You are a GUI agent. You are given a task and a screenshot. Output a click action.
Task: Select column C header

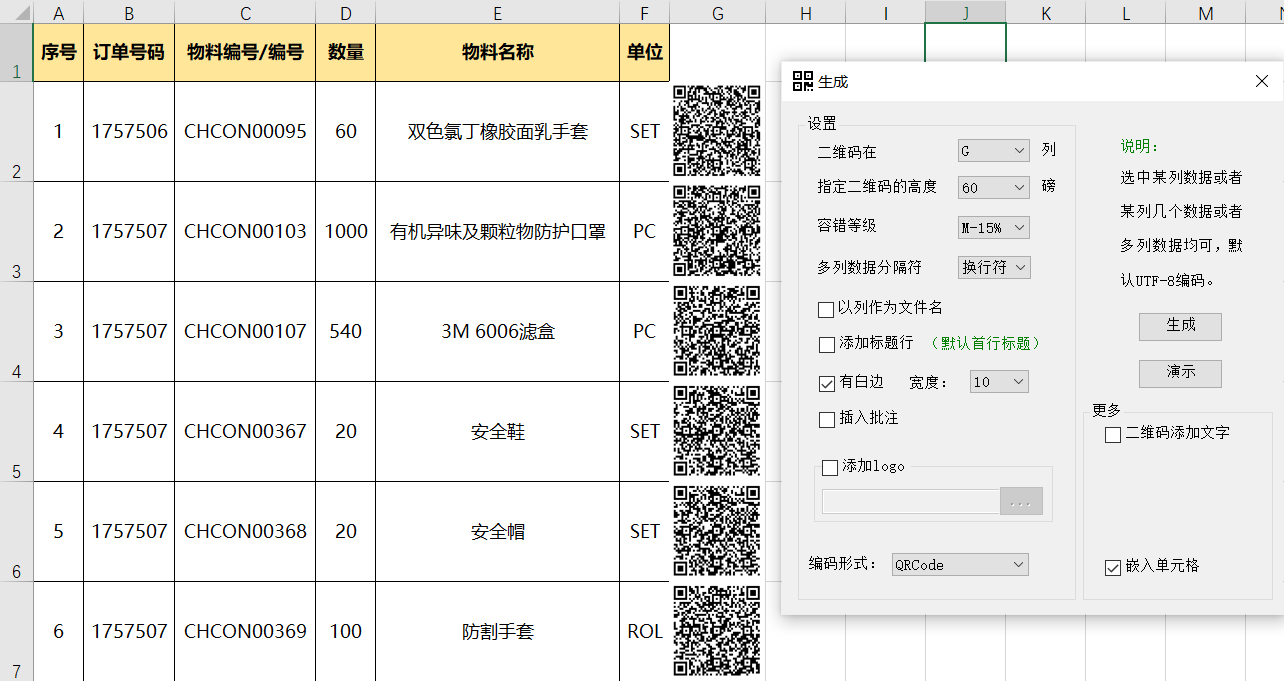(x=245, y=13)
